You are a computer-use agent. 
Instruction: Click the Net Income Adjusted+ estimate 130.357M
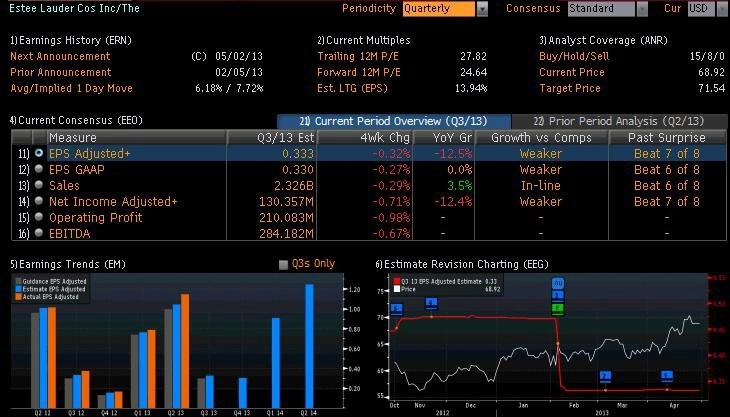[287, 202]
